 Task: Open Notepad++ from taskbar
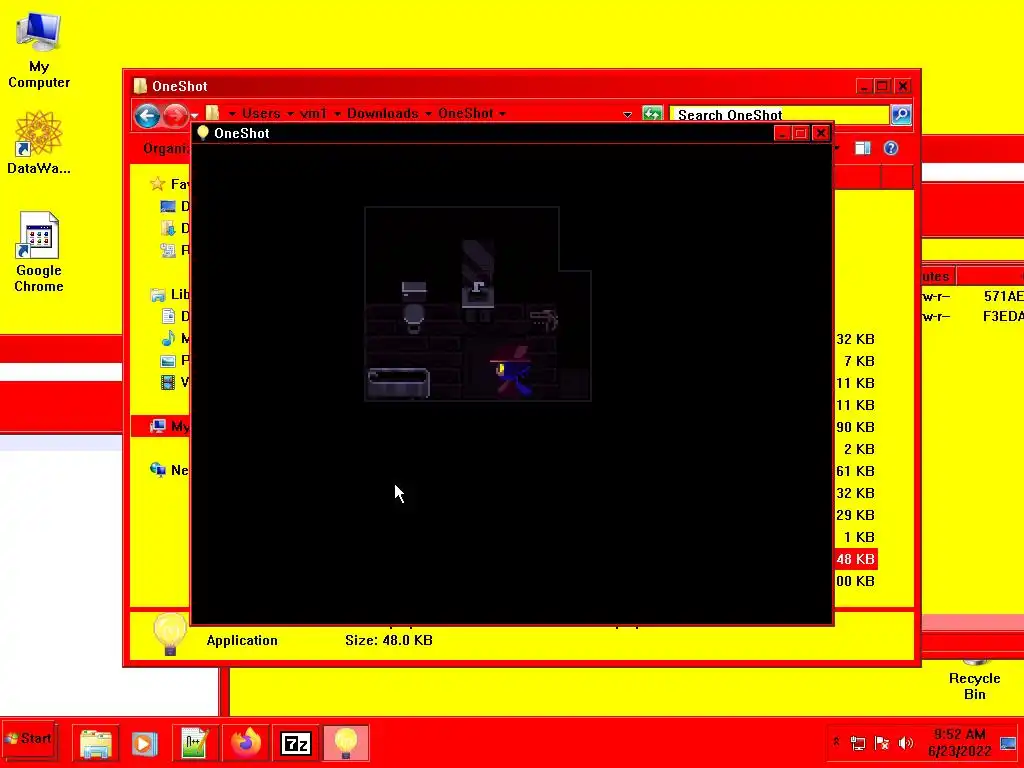pyautogui.click(x=195, y=743)
